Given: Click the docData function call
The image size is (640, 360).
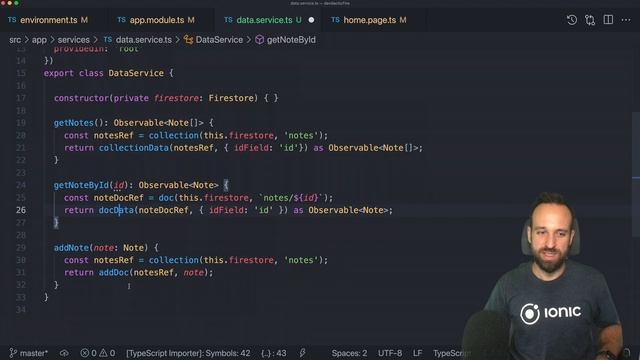Looking at the screenshot, I should tap(116, 210).
